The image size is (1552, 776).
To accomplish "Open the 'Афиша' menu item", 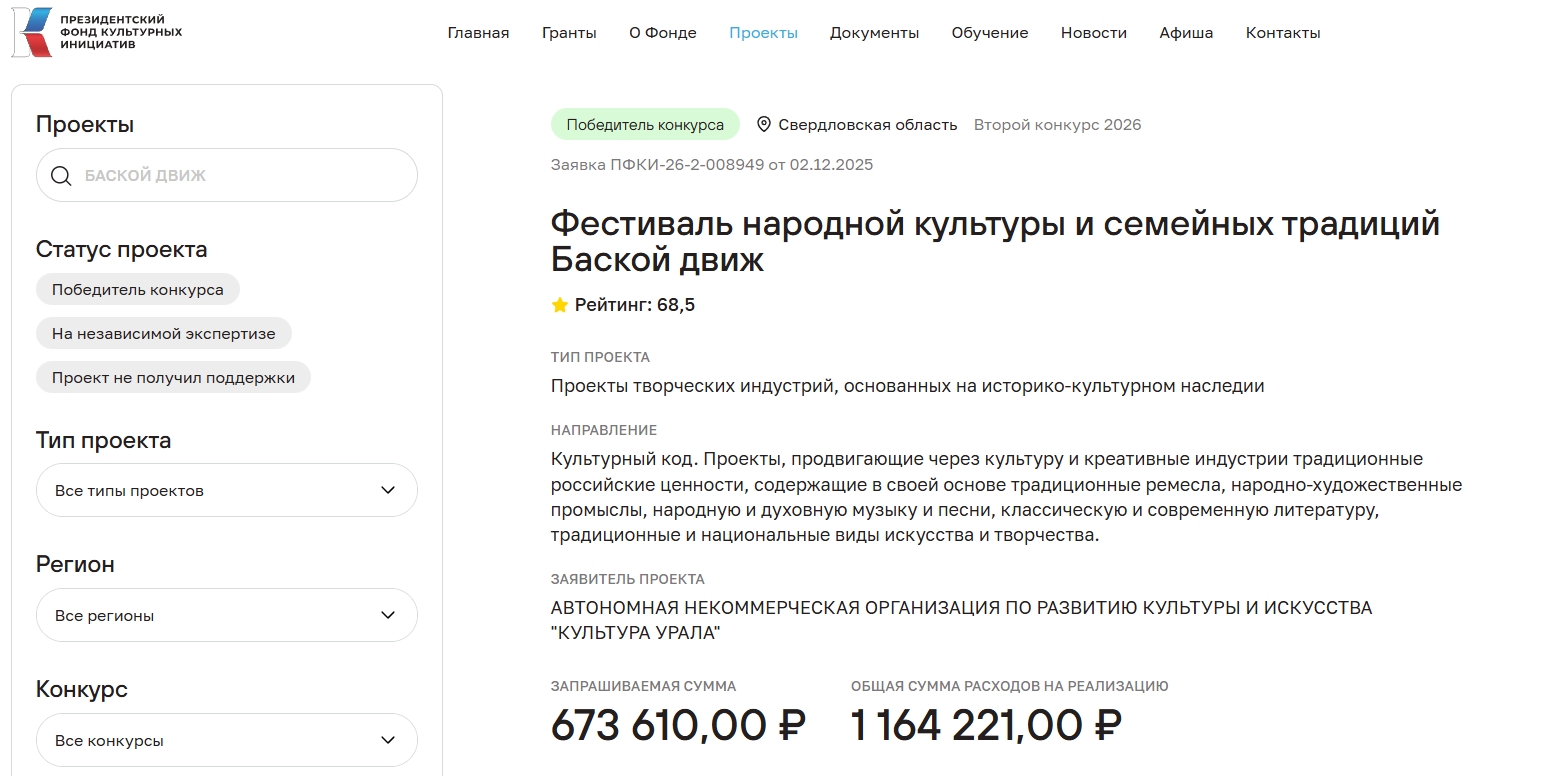I will 1186,33.
